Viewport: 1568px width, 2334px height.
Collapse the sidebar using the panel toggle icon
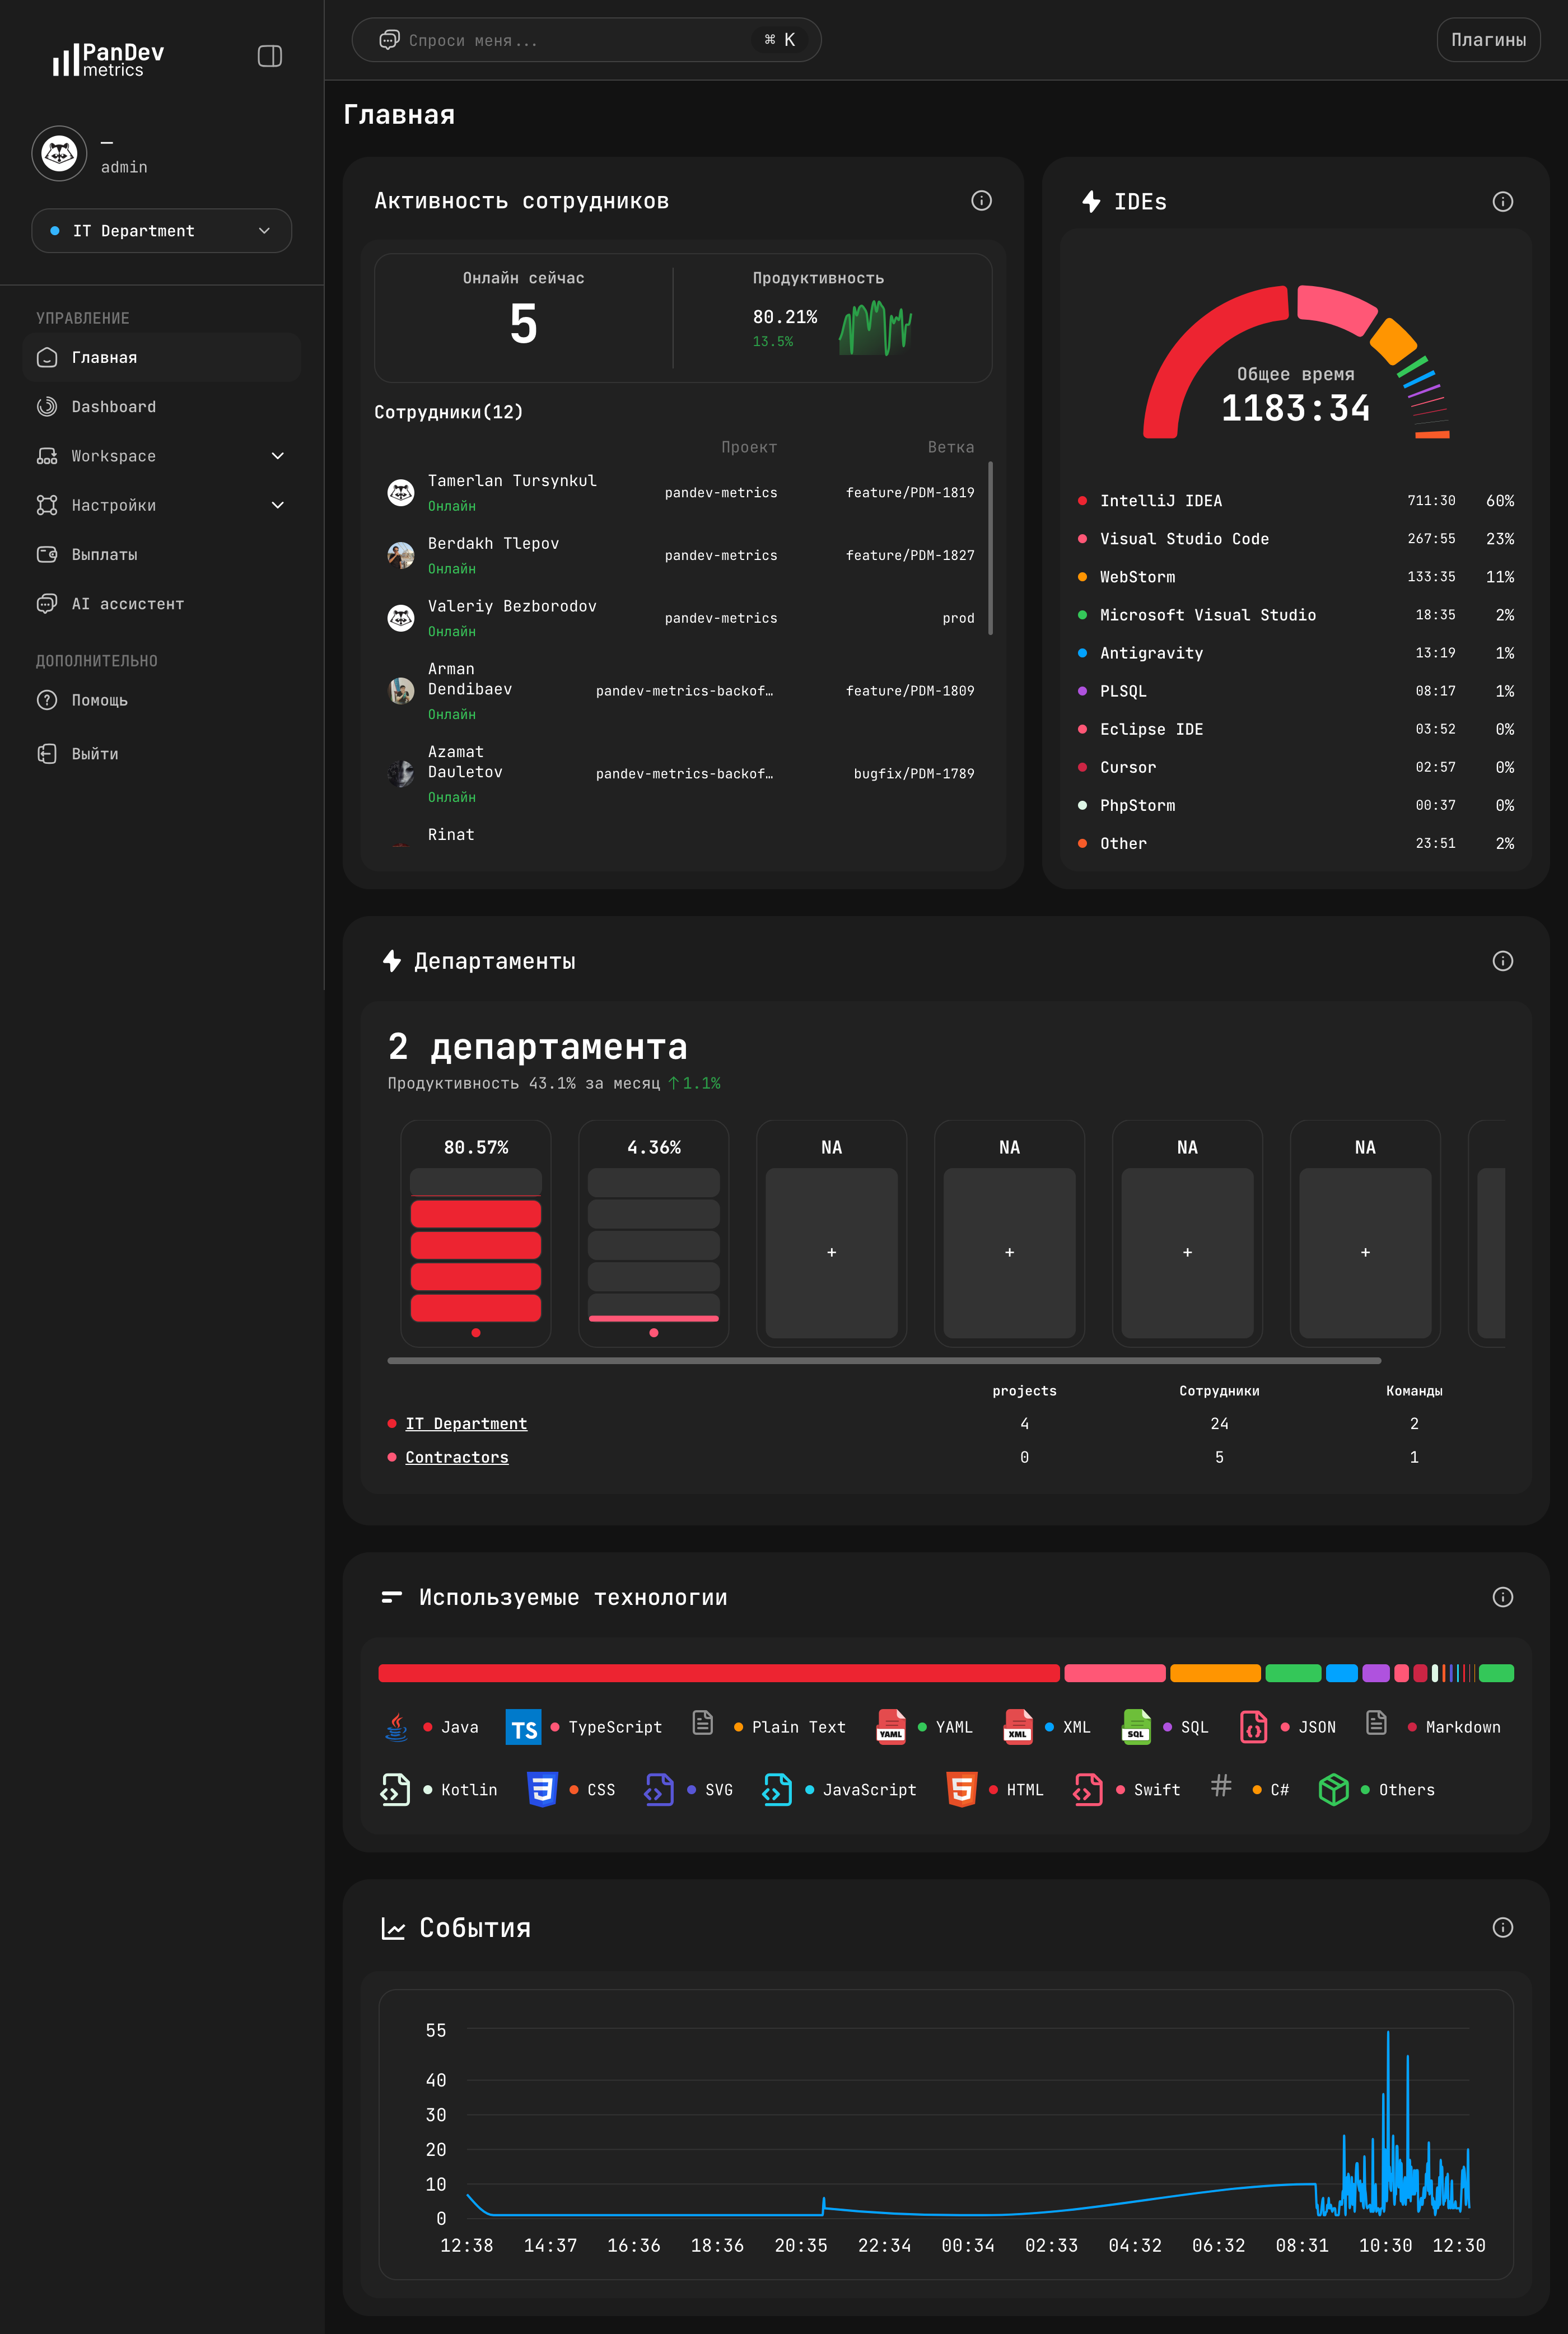270,56
